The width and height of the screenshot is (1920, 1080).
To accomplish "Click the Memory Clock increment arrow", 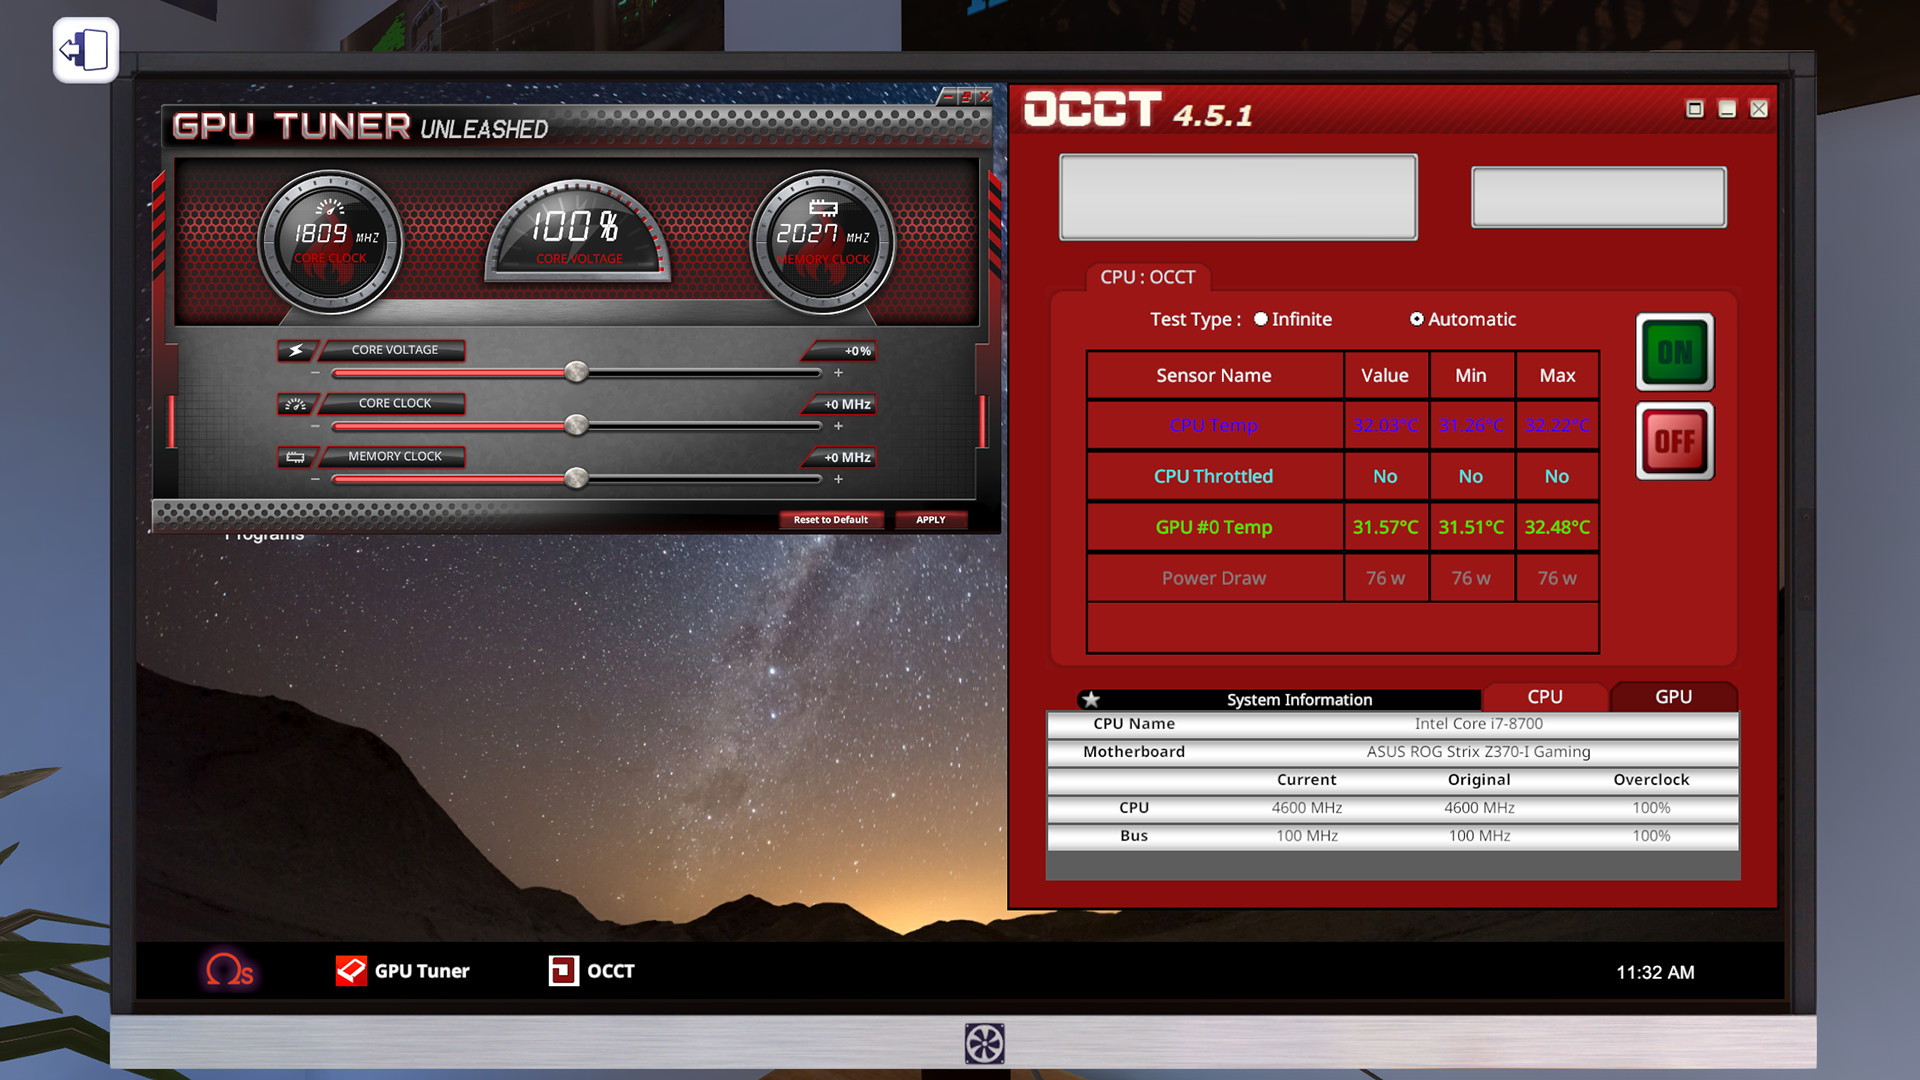I will tap(839, 477).
